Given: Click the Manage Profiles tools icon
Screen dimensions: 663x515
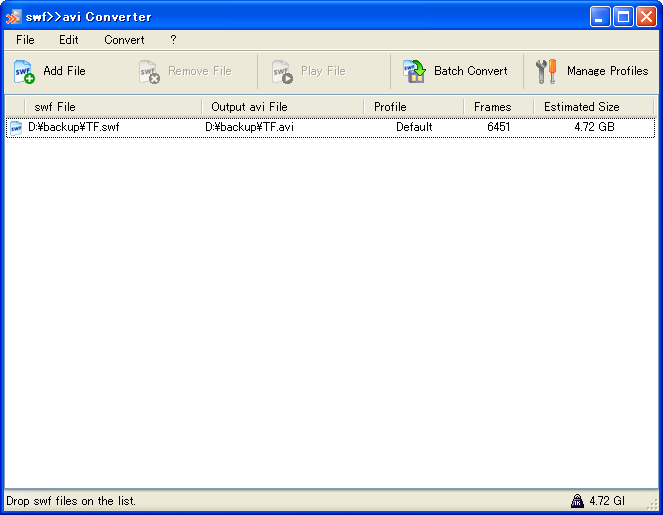Looking at the screenshot, I should click(546, 71).
